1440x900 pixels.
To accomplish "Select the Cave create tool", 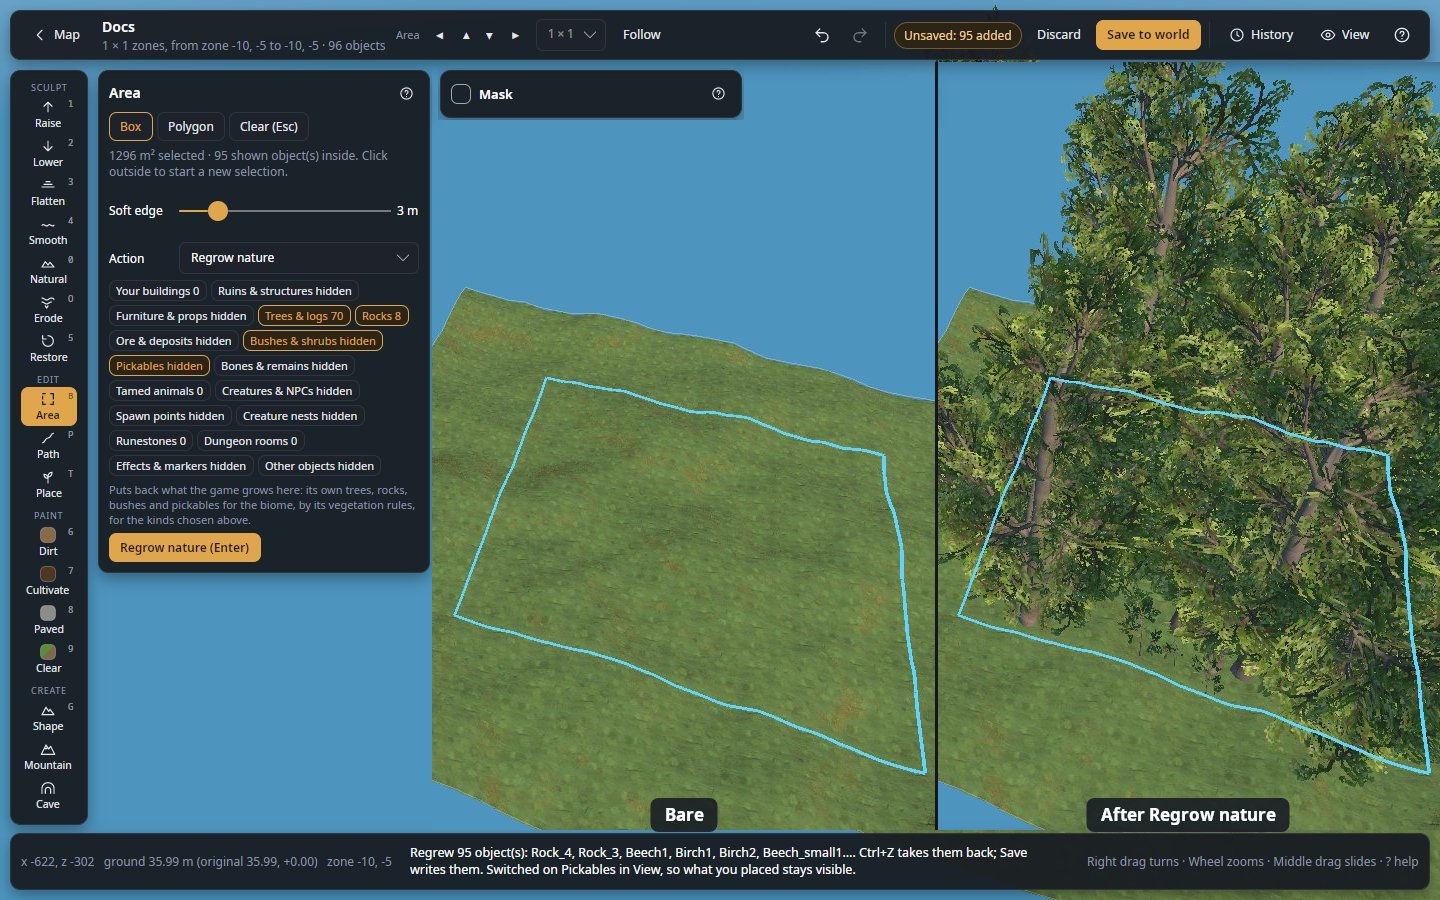I will coord(48,795).
